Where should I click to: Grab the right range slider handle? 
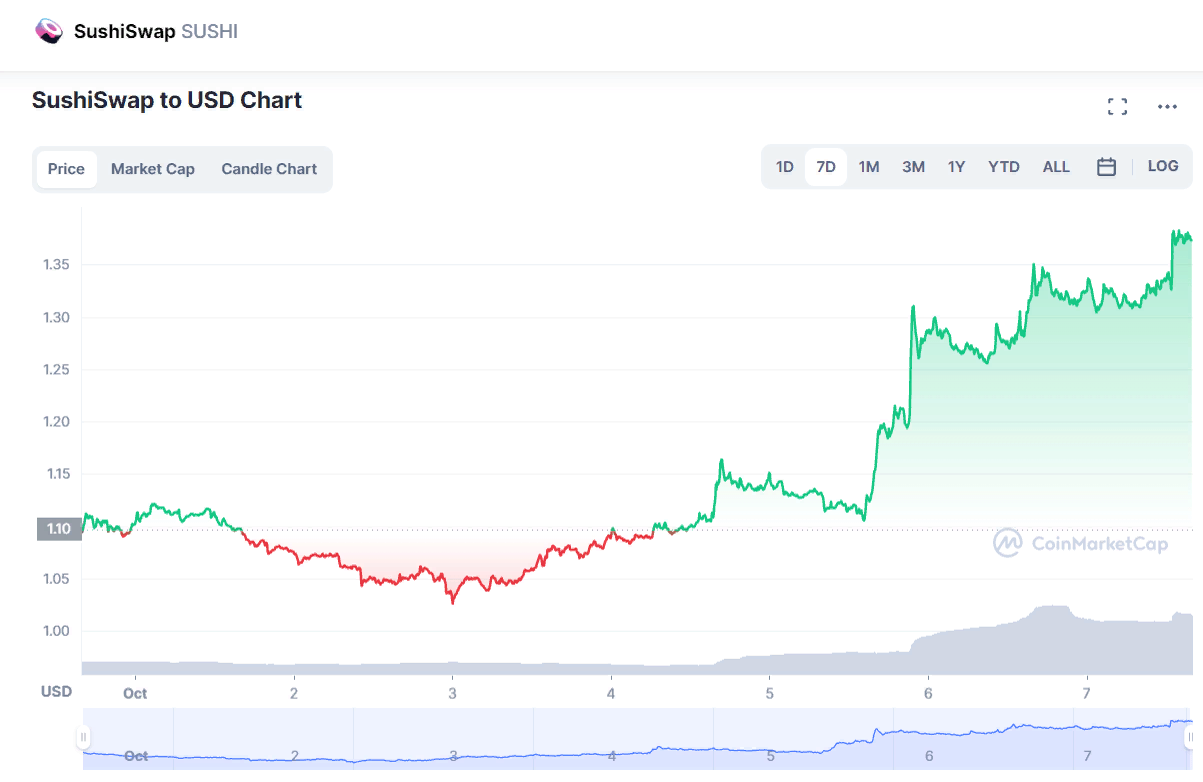tap(1190, 737)
